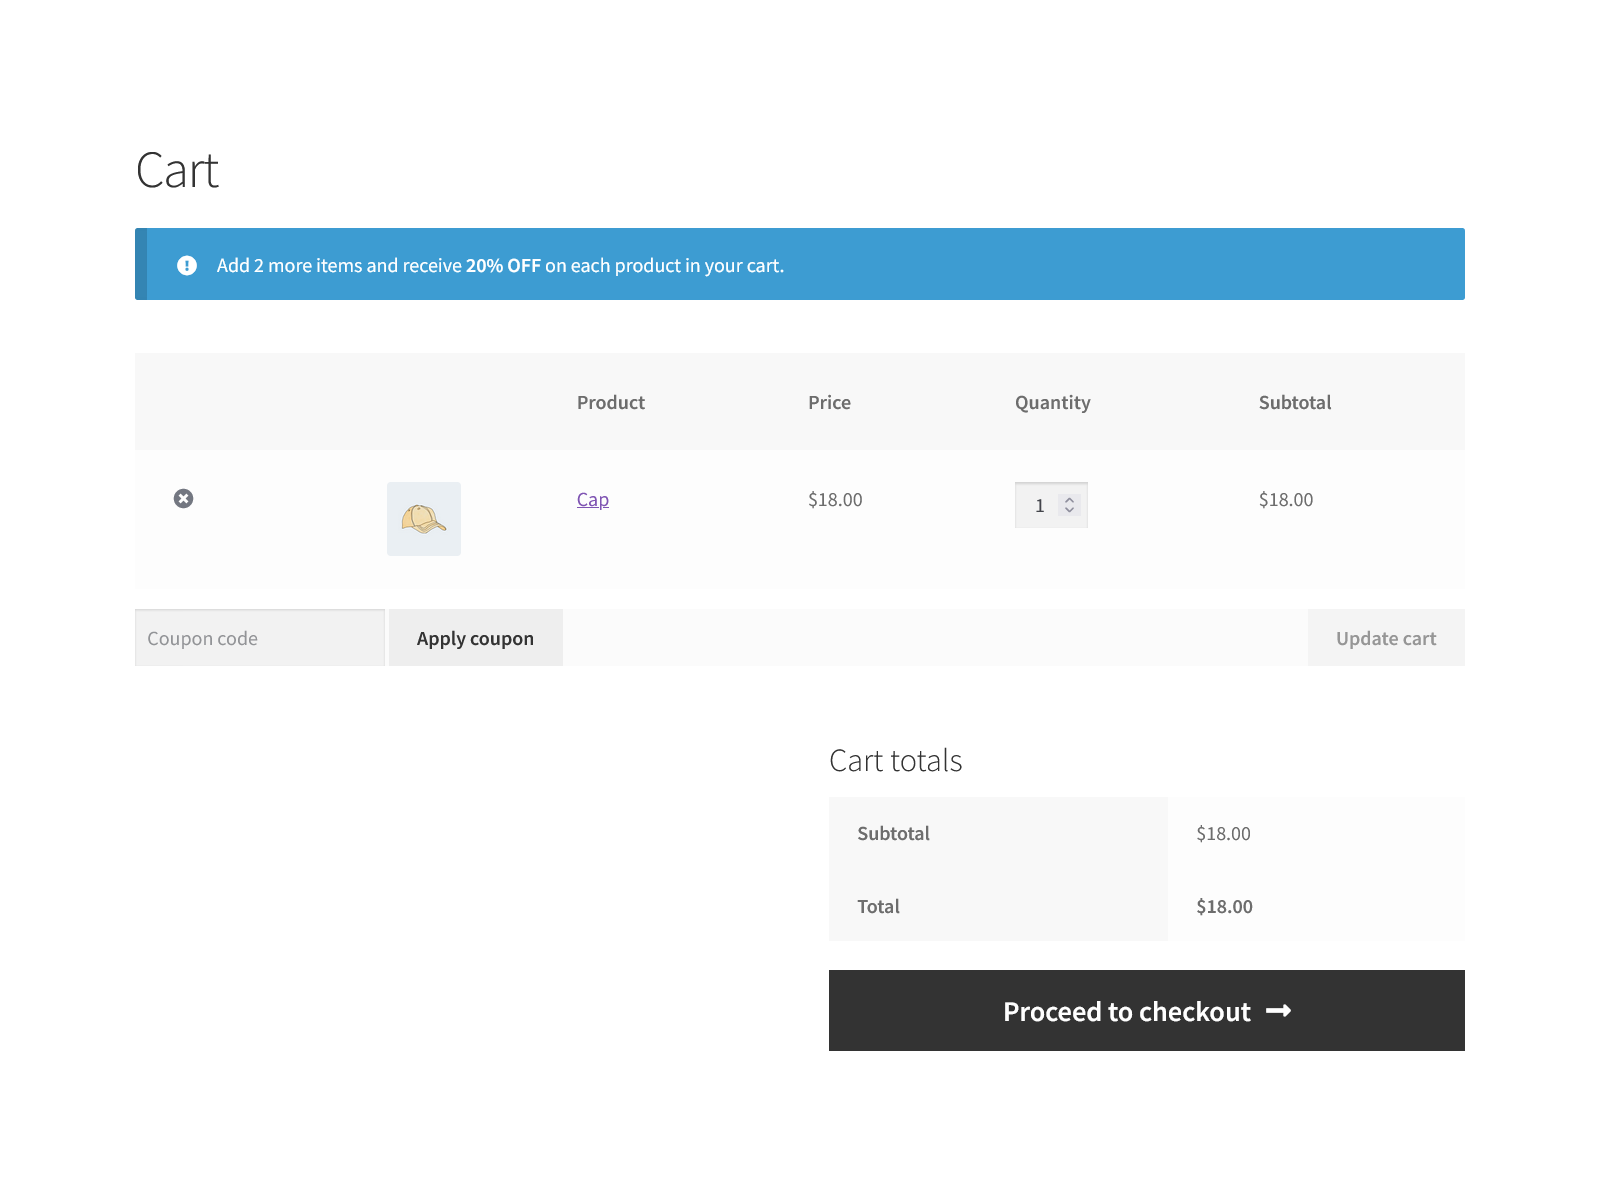Viewport: 1600px width, 1200px height.
Task: Click the Subtotal column header
Action: pos(1295,402)
